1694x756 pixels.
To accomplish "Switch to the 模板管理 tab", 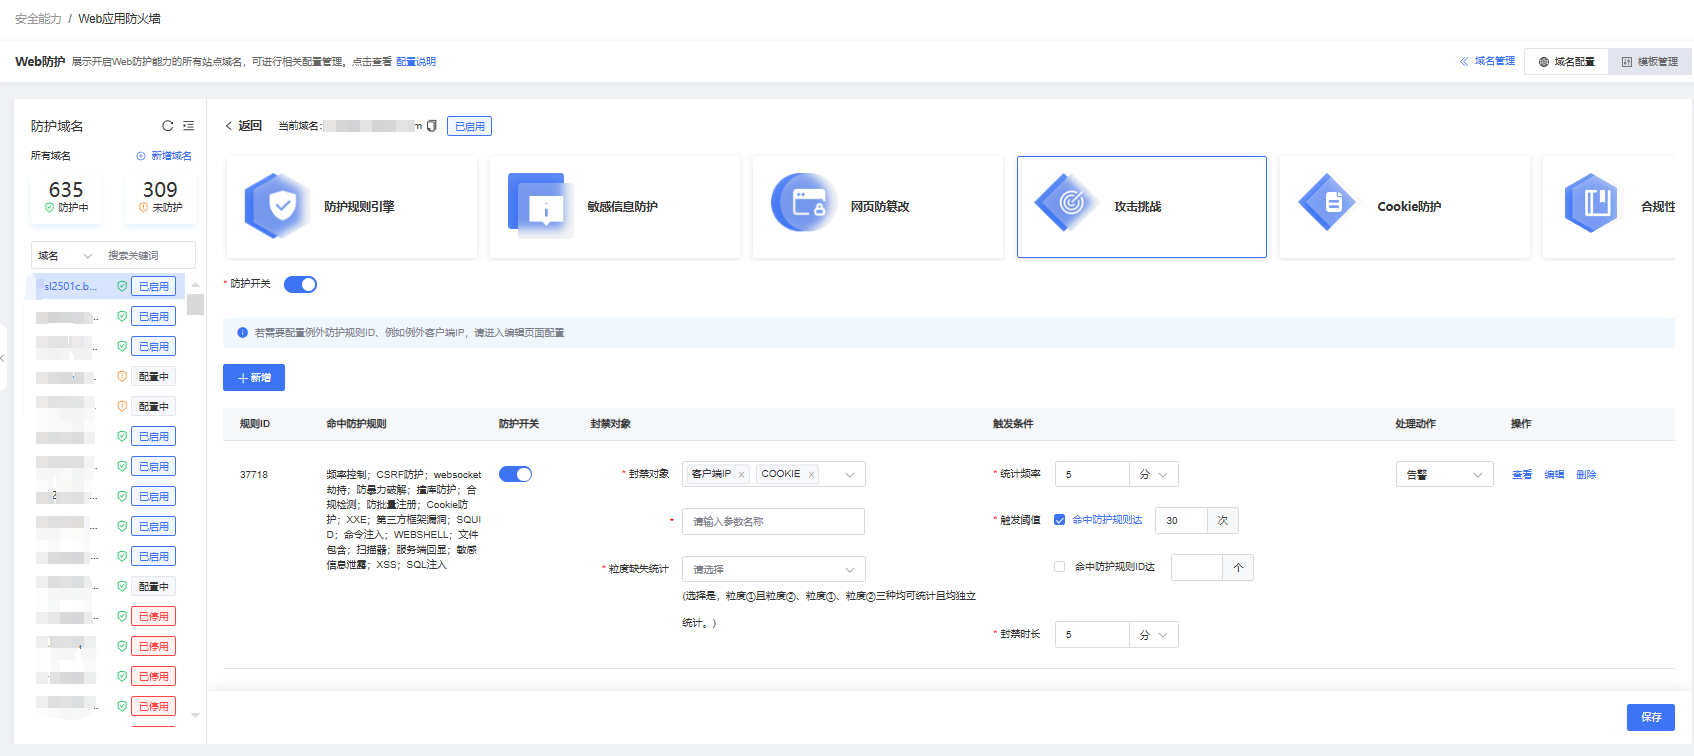I will (x=1650, y=62).
